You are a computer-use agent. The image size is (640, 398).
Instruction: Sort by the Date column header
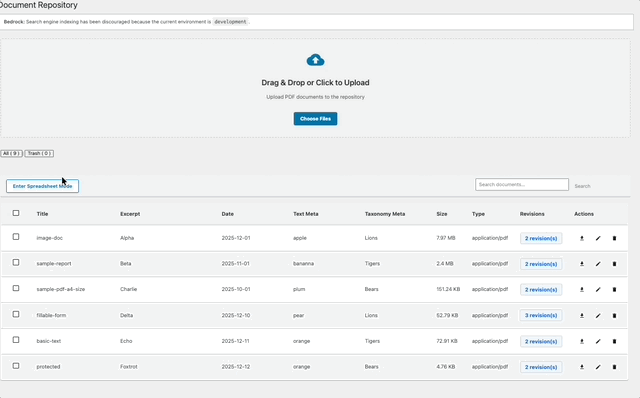click(228, 214)
